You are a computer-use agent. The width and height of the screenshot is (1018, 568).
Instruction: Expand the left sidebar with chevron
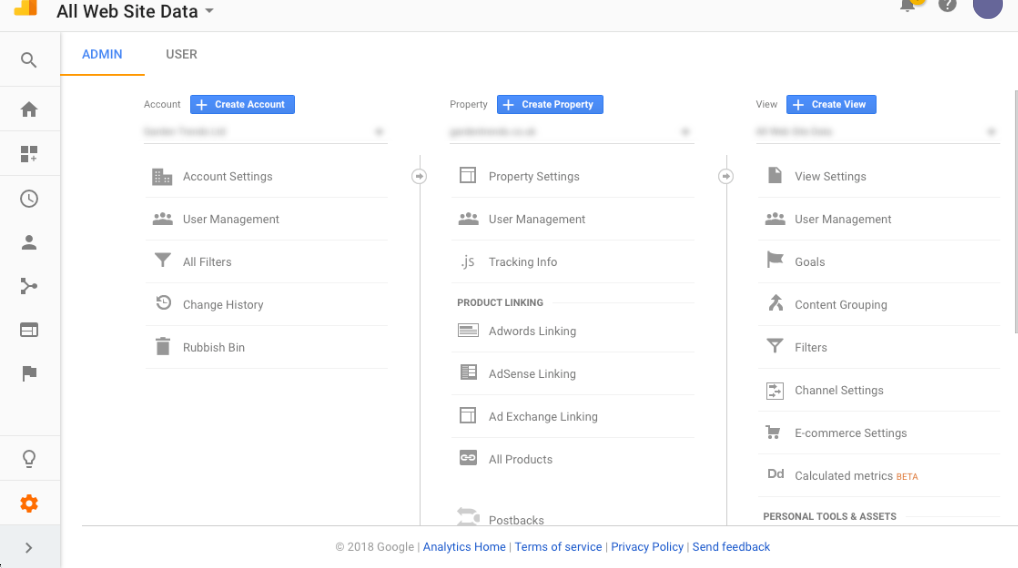[x=29, y=548]
